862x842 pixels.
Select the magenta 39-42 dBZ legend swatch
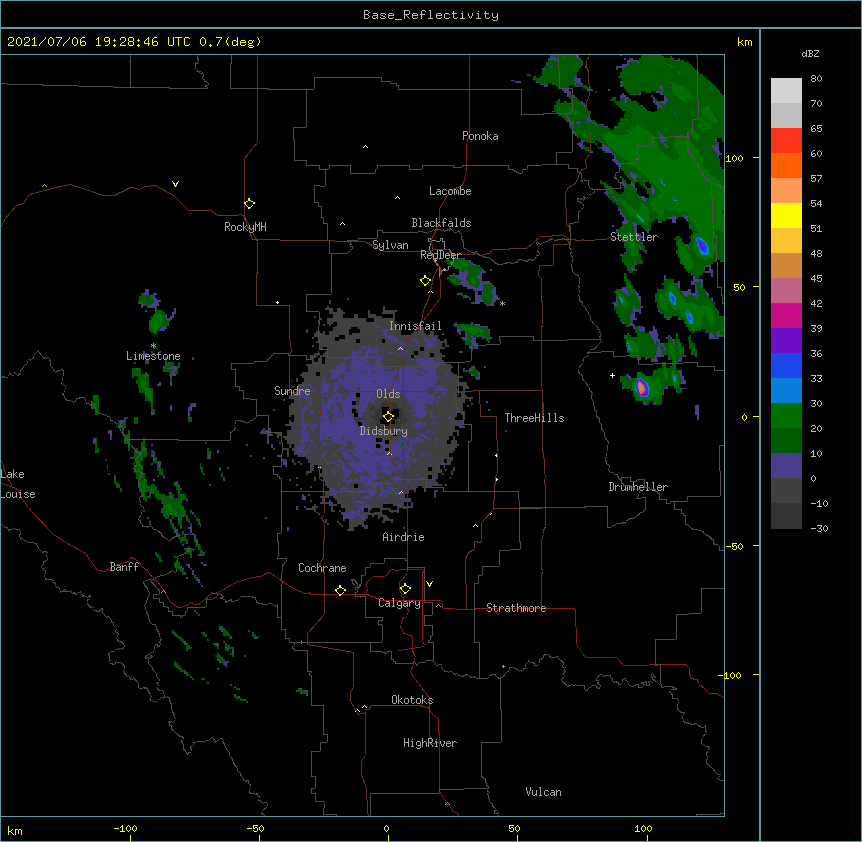click(x=786, y=315)
